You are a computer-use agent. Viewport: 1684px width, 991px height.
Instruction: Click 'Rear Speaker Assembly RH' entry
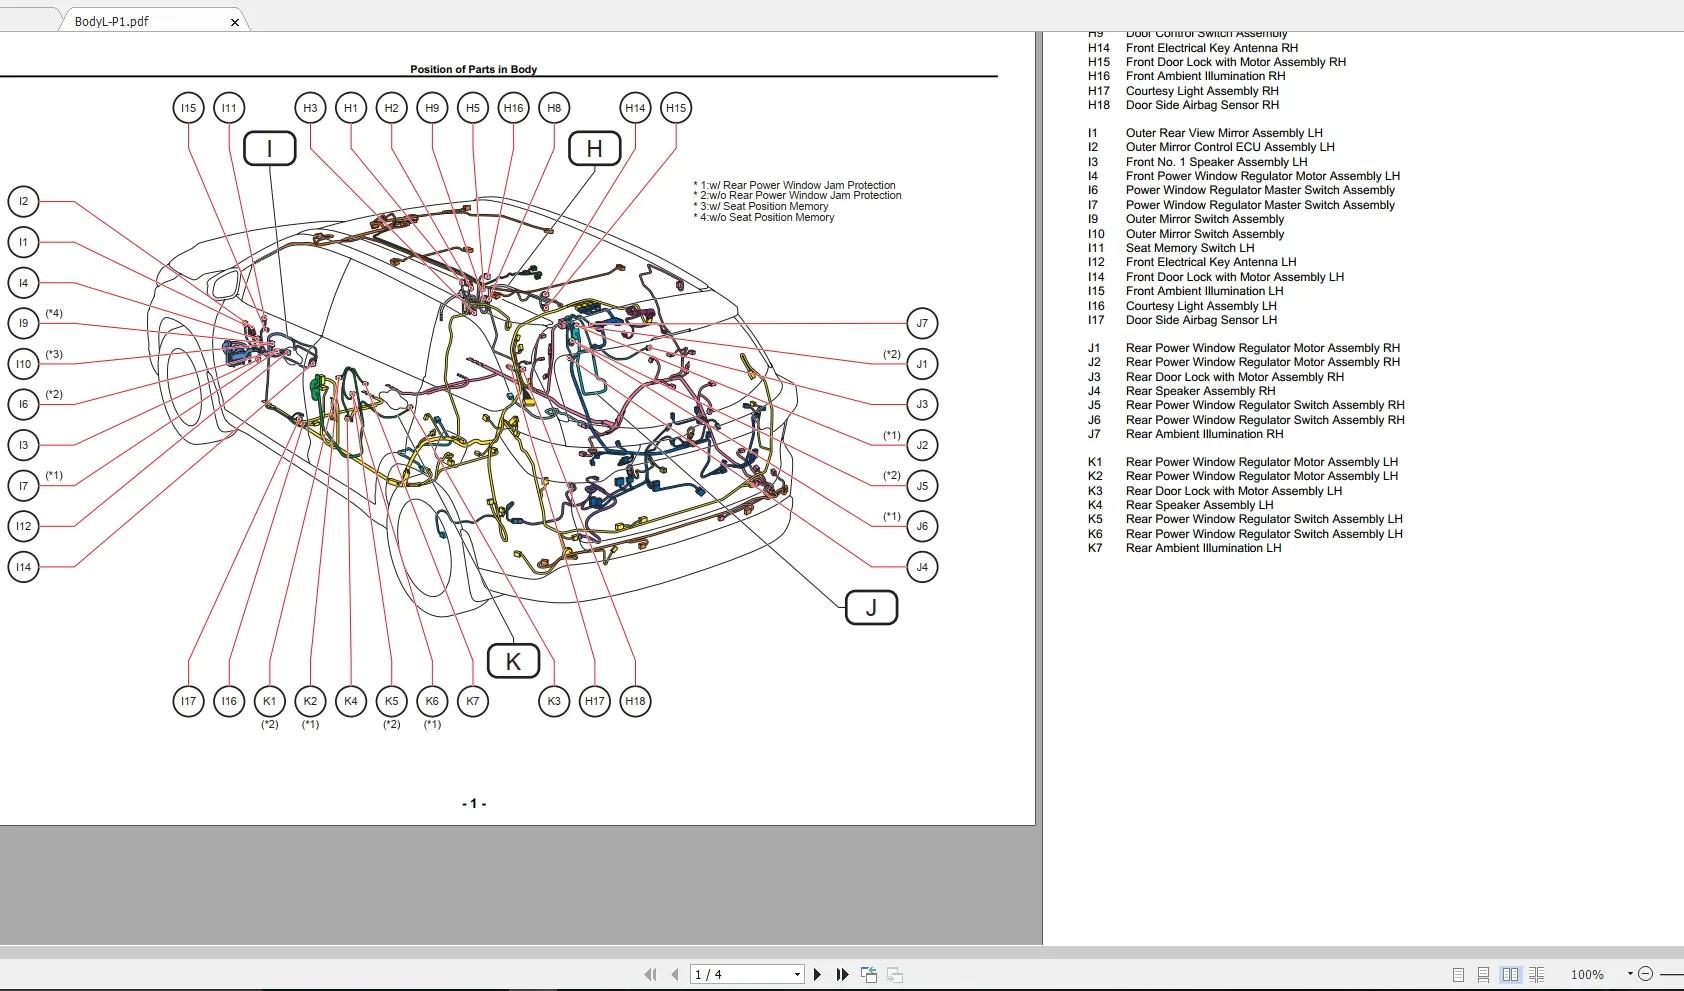click(x=1201, y=391)
